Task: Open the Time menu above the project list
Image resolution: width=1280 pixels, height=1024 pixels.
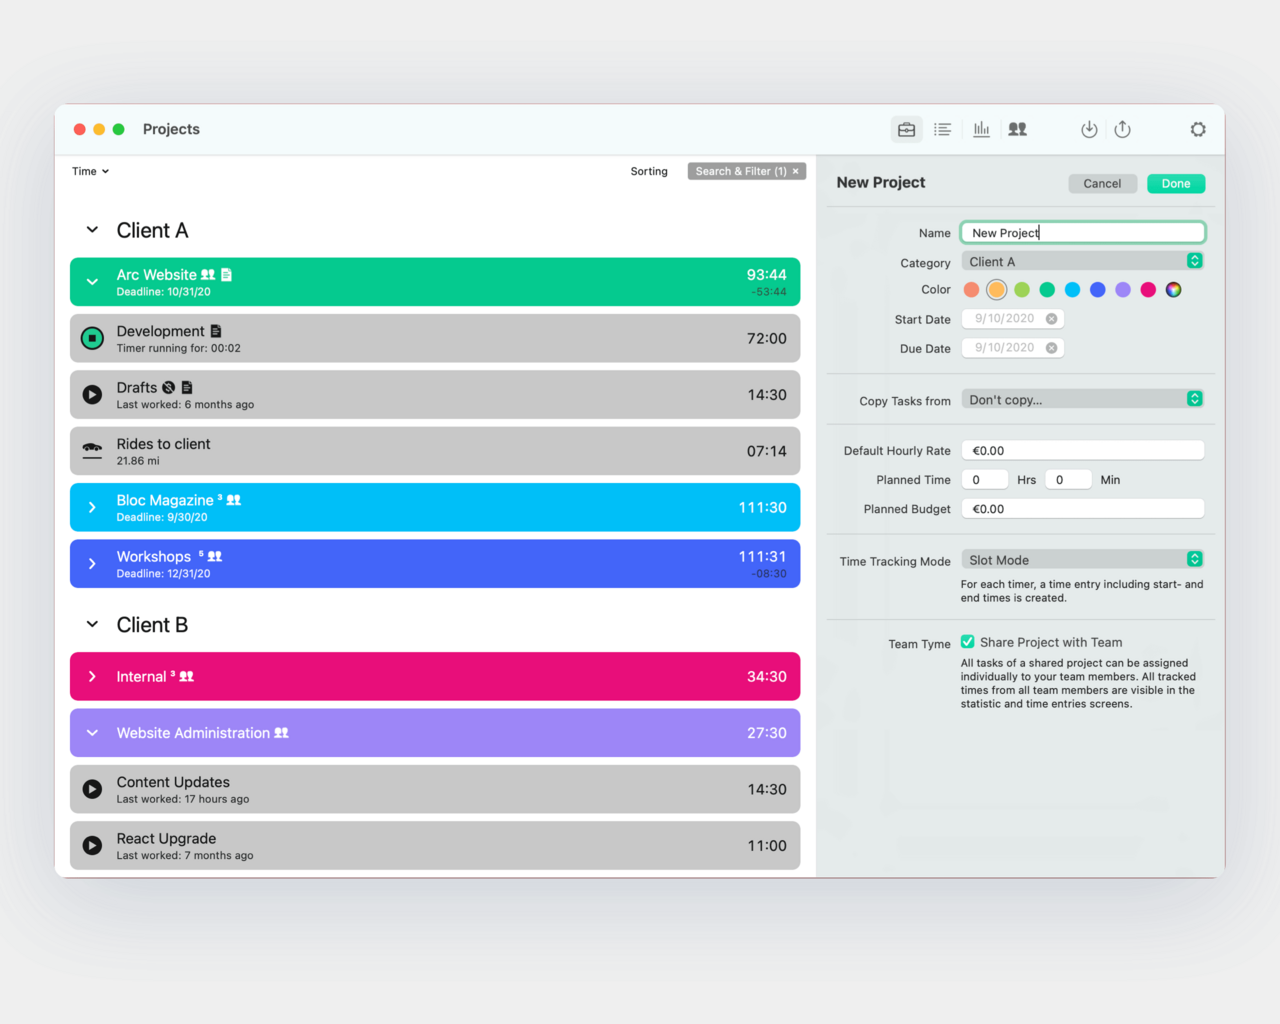Action: tap(90, 172)
